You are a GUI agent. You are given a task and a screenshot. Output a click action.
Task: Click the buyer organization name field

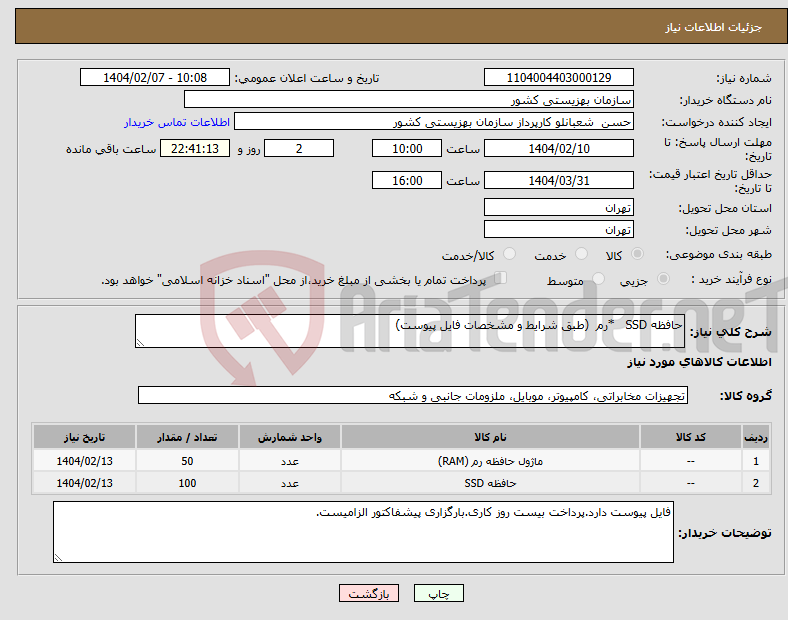[409, 99]
